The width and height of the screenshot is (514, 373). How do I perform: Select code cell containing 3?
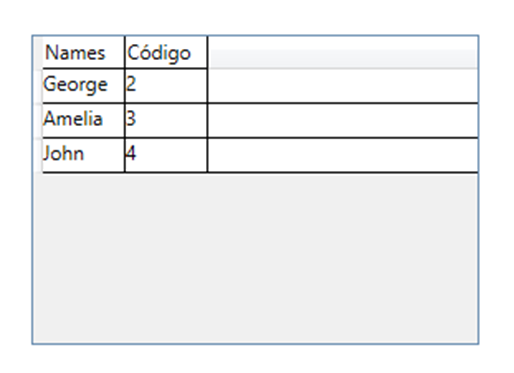pyautogui.click(x=166, y=120)
